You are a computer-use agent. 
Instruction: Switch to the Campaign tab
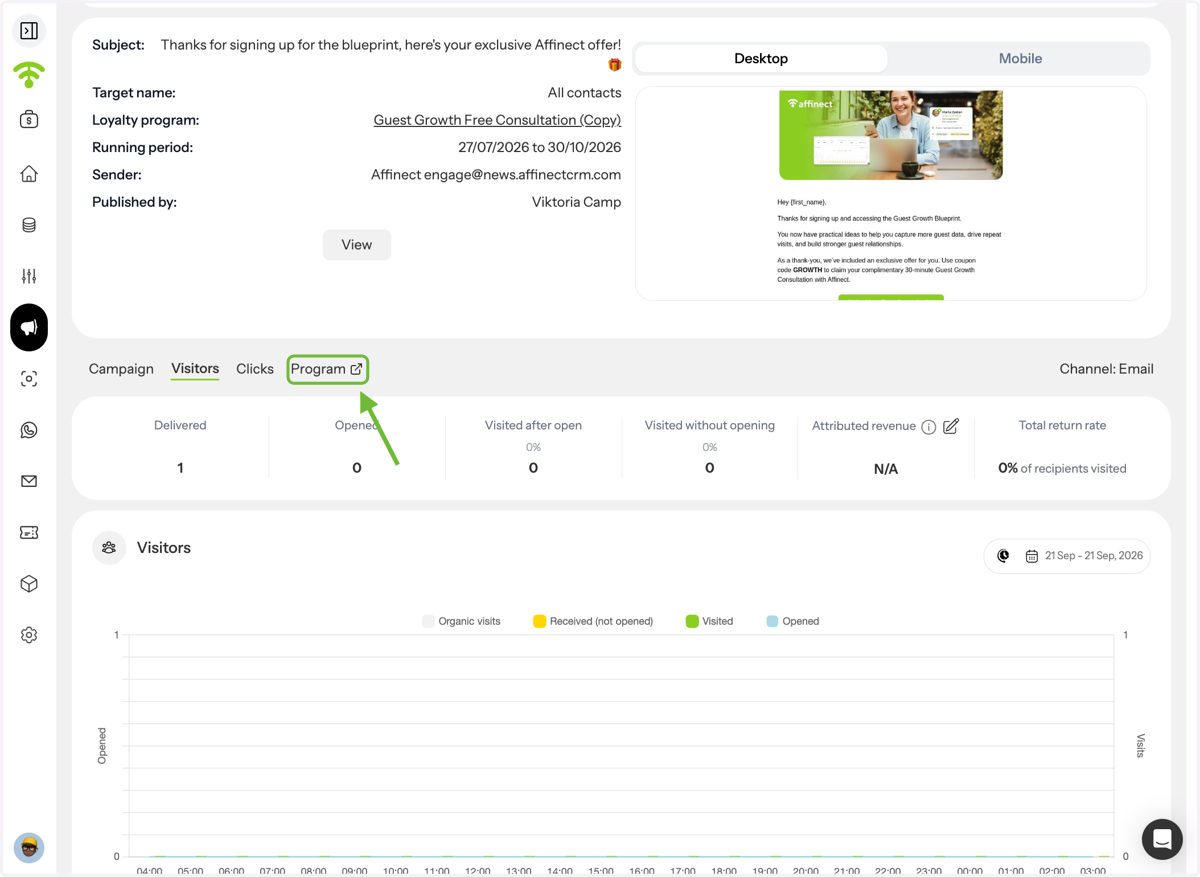tap(121, 369)
